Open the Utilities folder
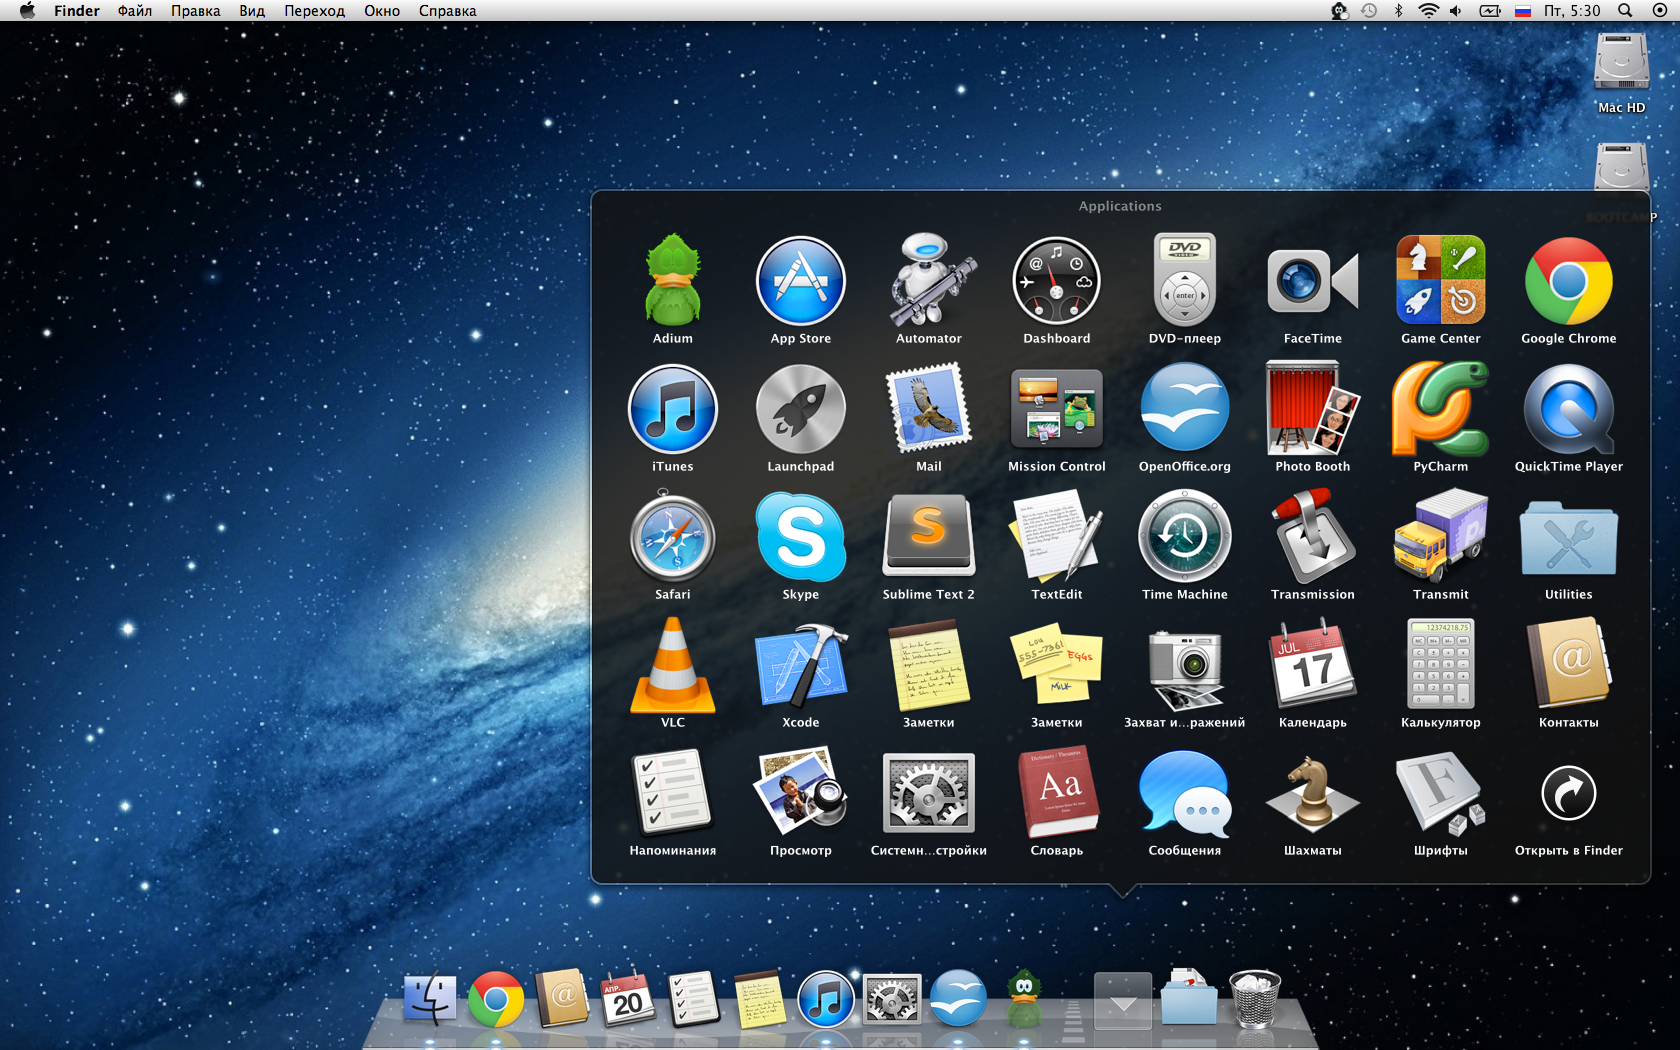Screen dimensions: 1680x1050 1569,540
